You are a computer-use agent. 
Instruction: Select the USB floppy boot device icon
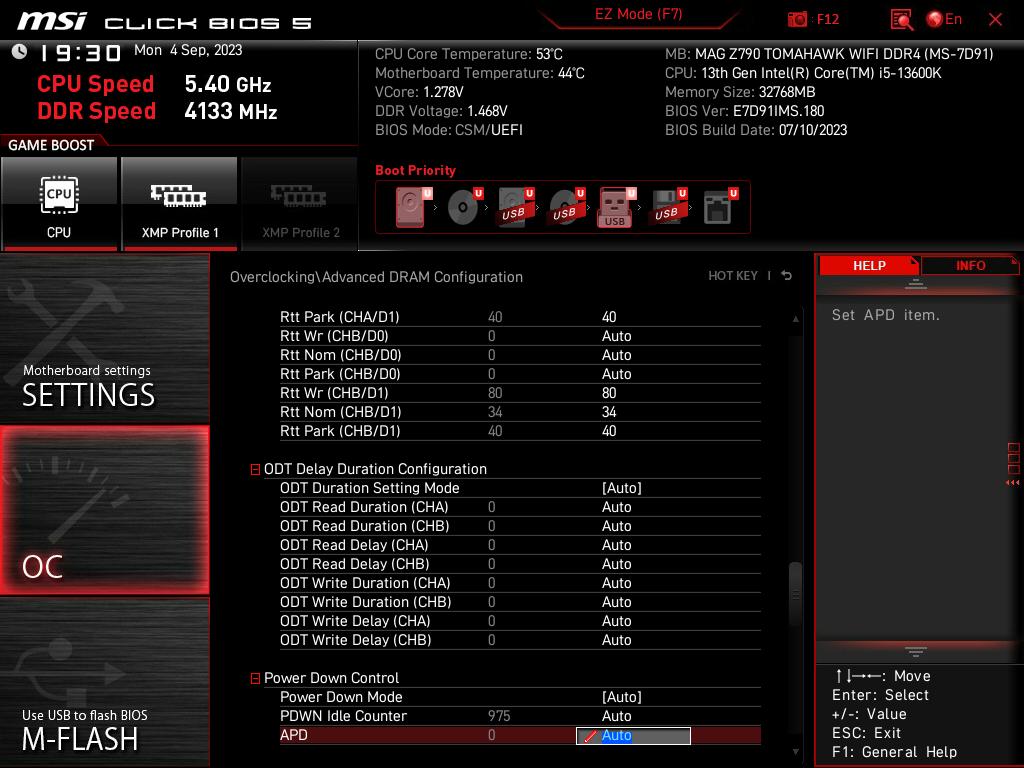click(x=668, y=207)
